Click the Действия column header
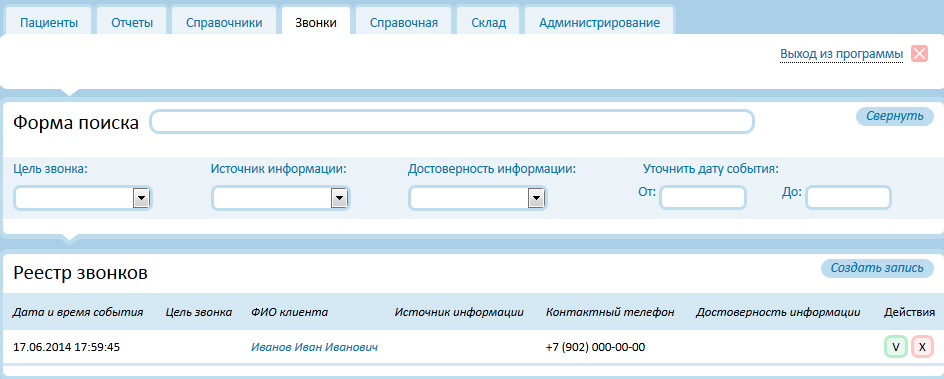Image resolution: width=944 pixels, height=379 pixels. coord(909,312)
